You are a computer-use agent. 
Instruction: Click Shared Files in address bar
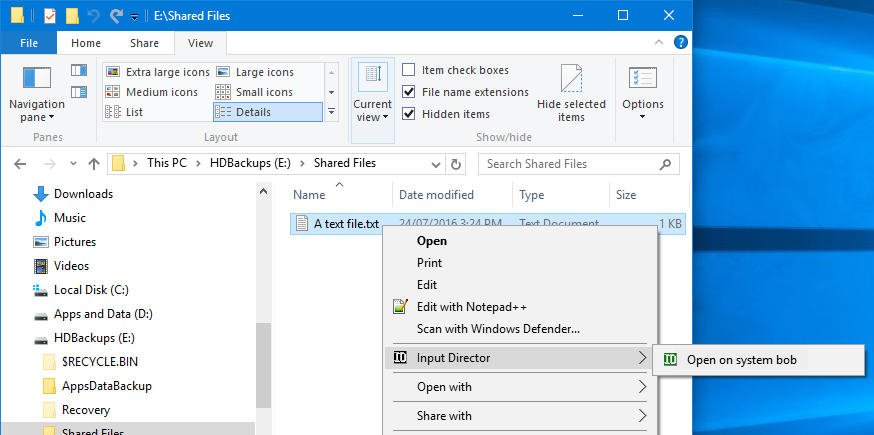coord(345,163)
